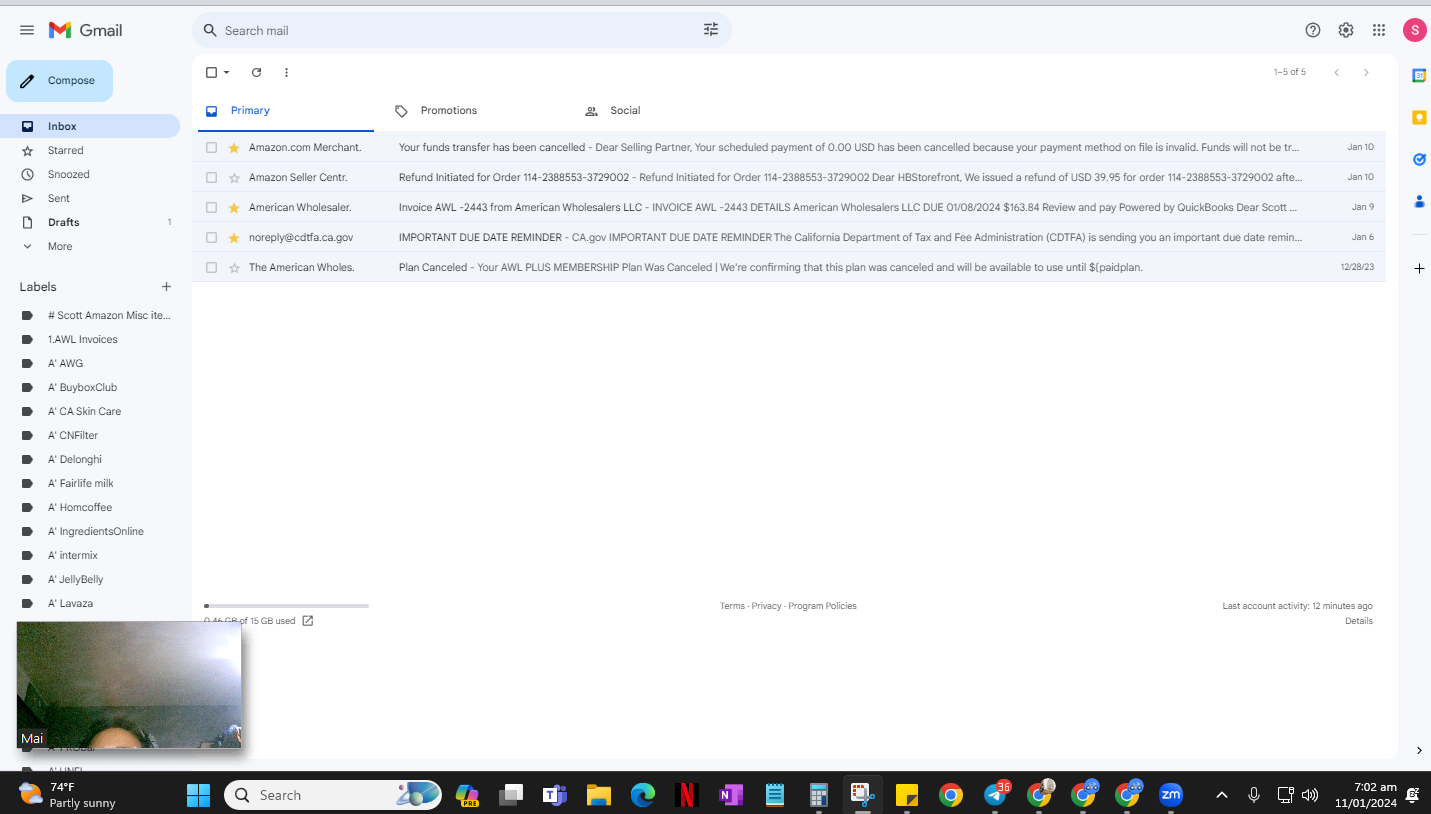Open the select dropdown arrow beside checkbox

[227, 72]
